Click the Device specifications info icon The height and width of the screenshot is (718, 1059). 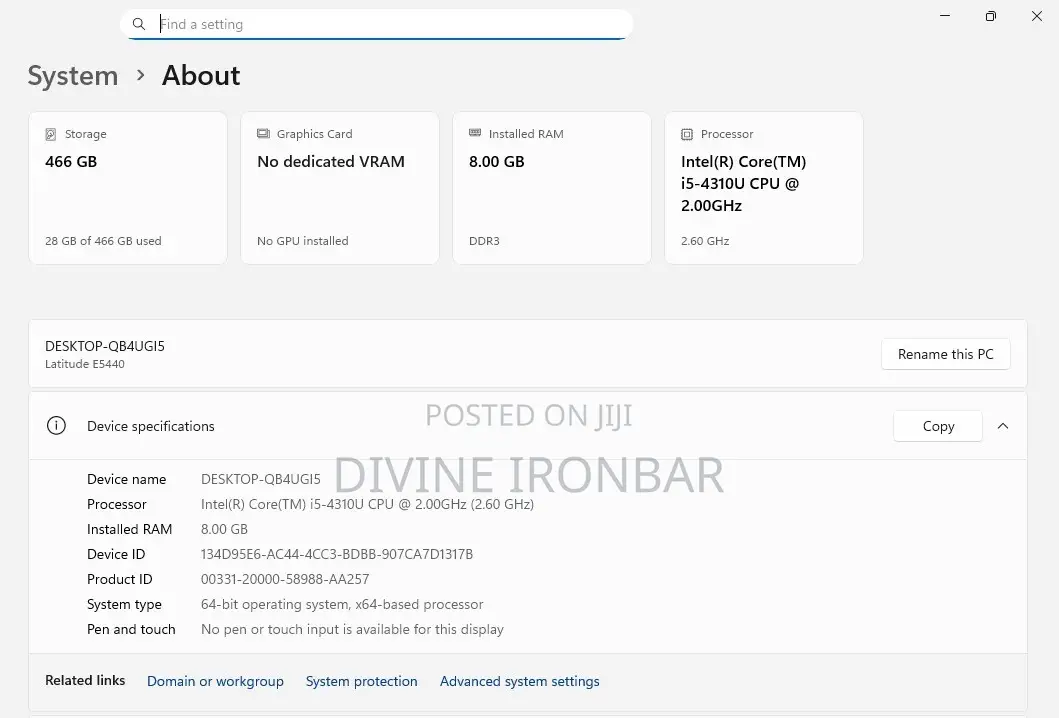point(56,426)
